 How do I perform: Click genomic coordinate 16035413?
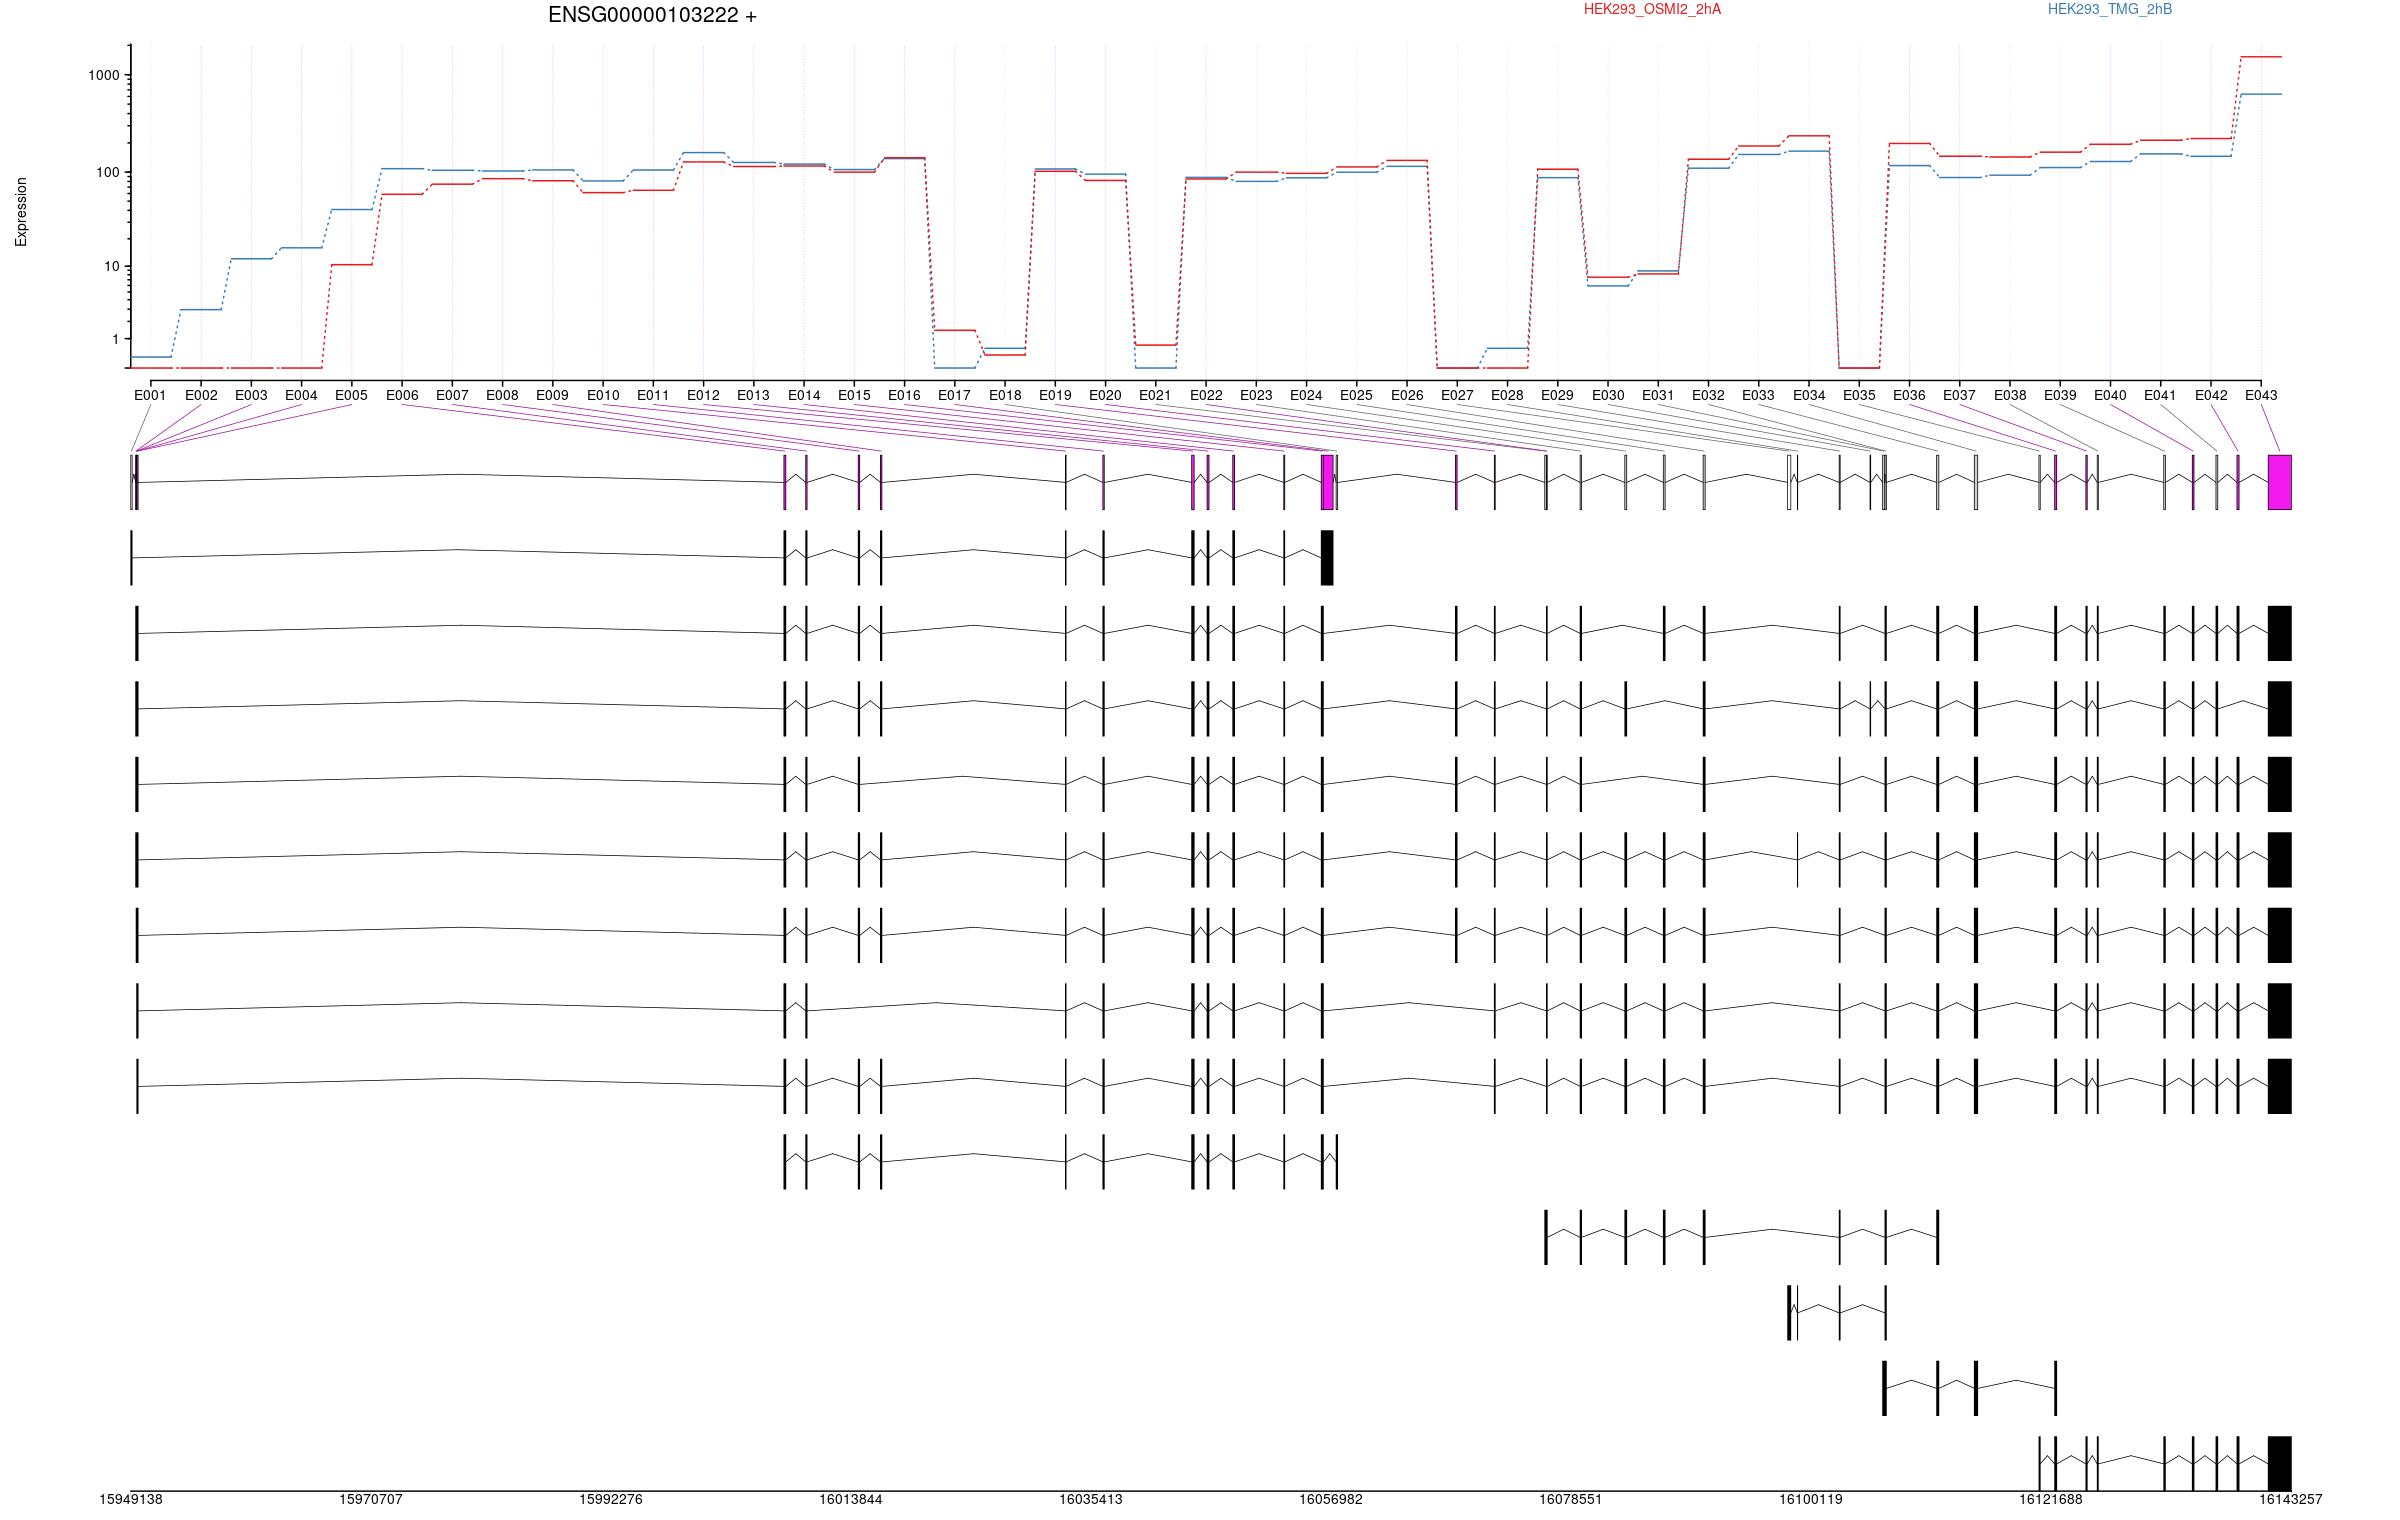1091,1499
